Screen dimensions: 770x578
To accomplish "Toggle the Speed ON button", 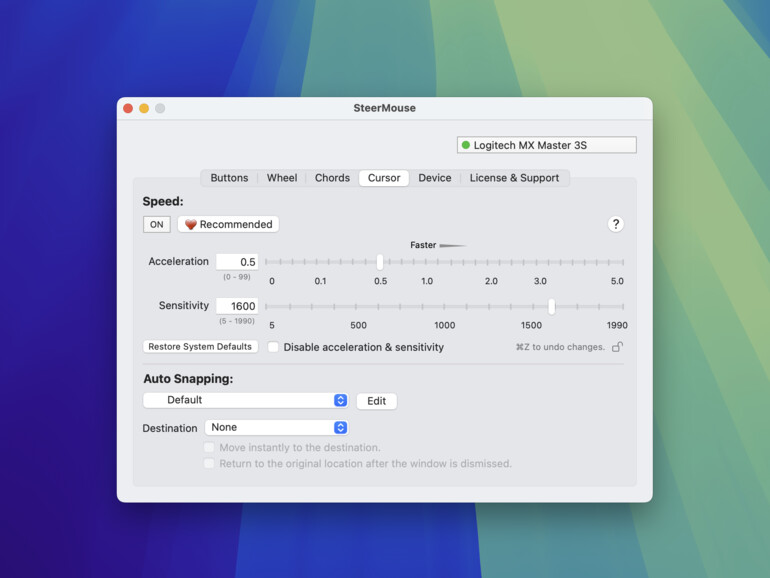I will (x=157, y=224).
